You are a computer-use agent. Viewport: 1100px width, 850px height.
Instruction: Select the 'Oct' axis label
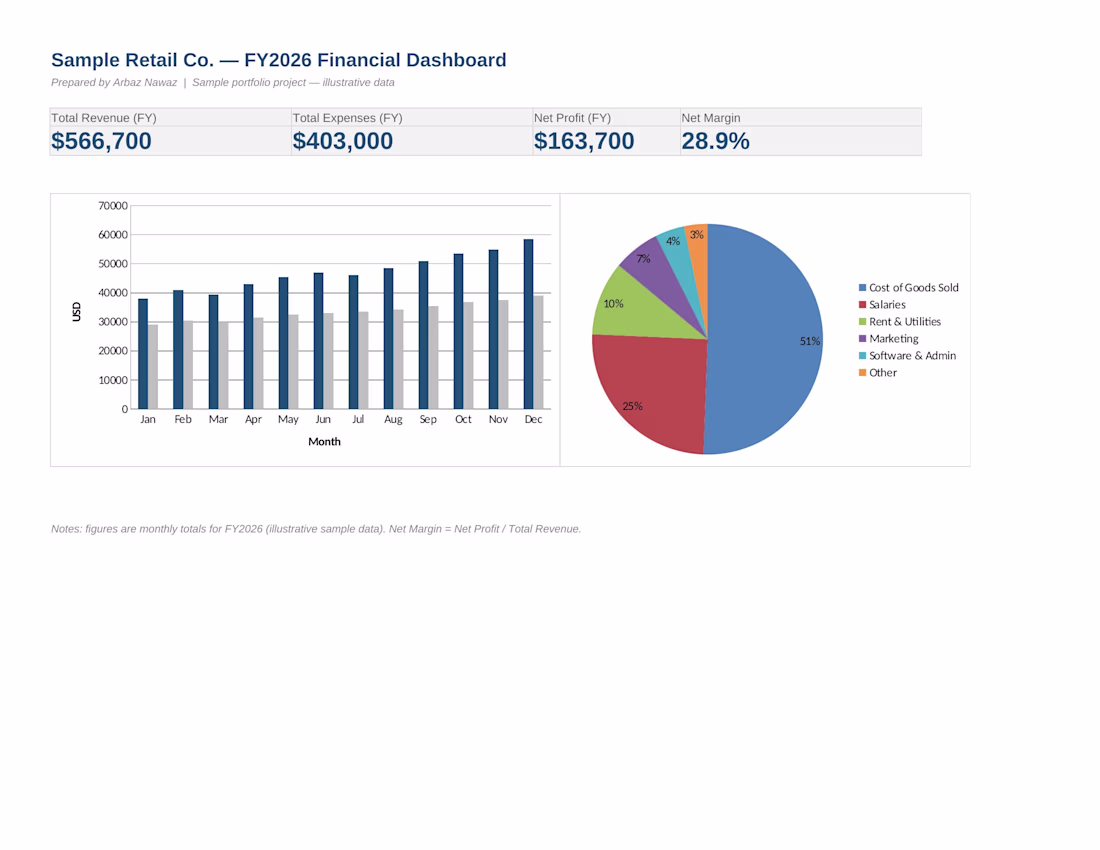463,419
